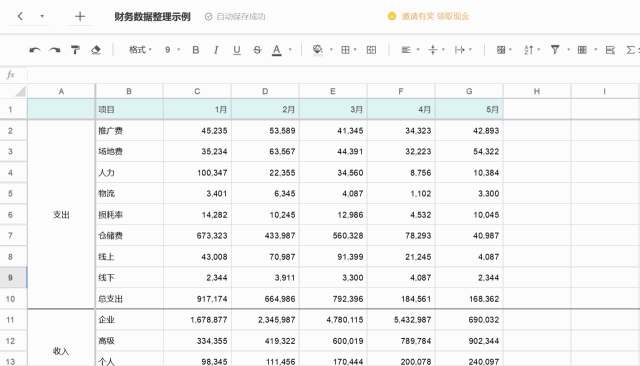This screenshot has height=366, width=640.
Task: Open the filter funnel dropdown arrow
Action: coord(569,50)
